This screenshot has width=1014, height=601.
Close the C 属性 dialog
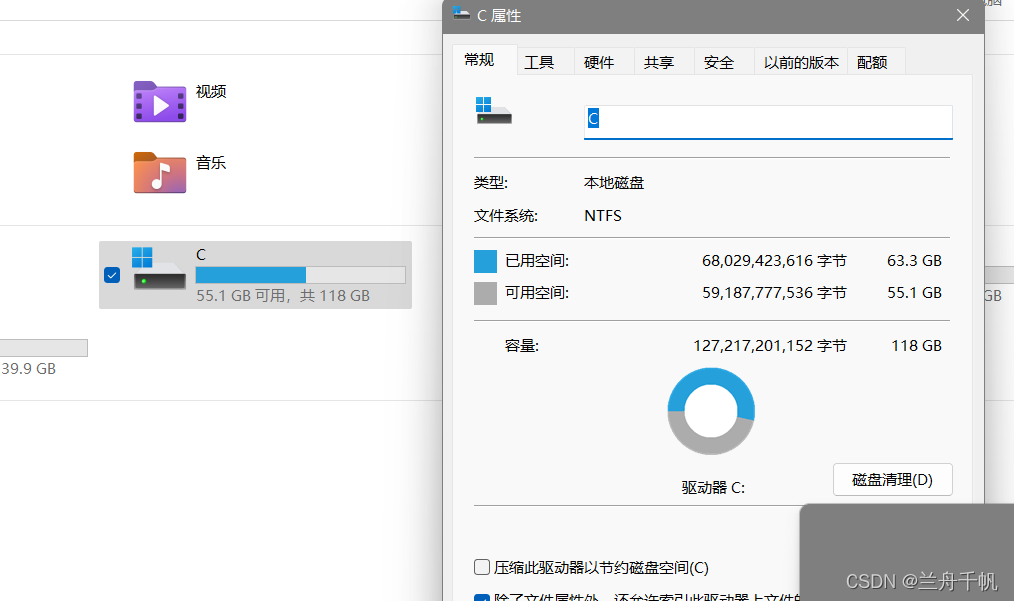coord(963,15)
